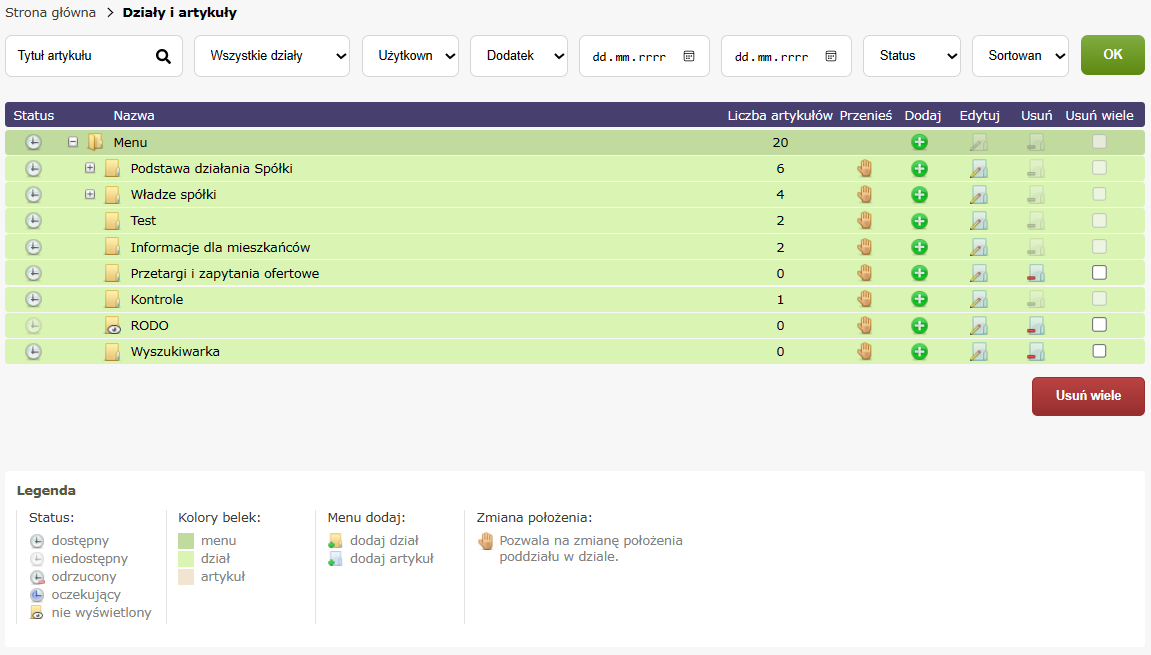Click the search magnifier icon in title field
Screen dimensions: 1151x655
164,56
